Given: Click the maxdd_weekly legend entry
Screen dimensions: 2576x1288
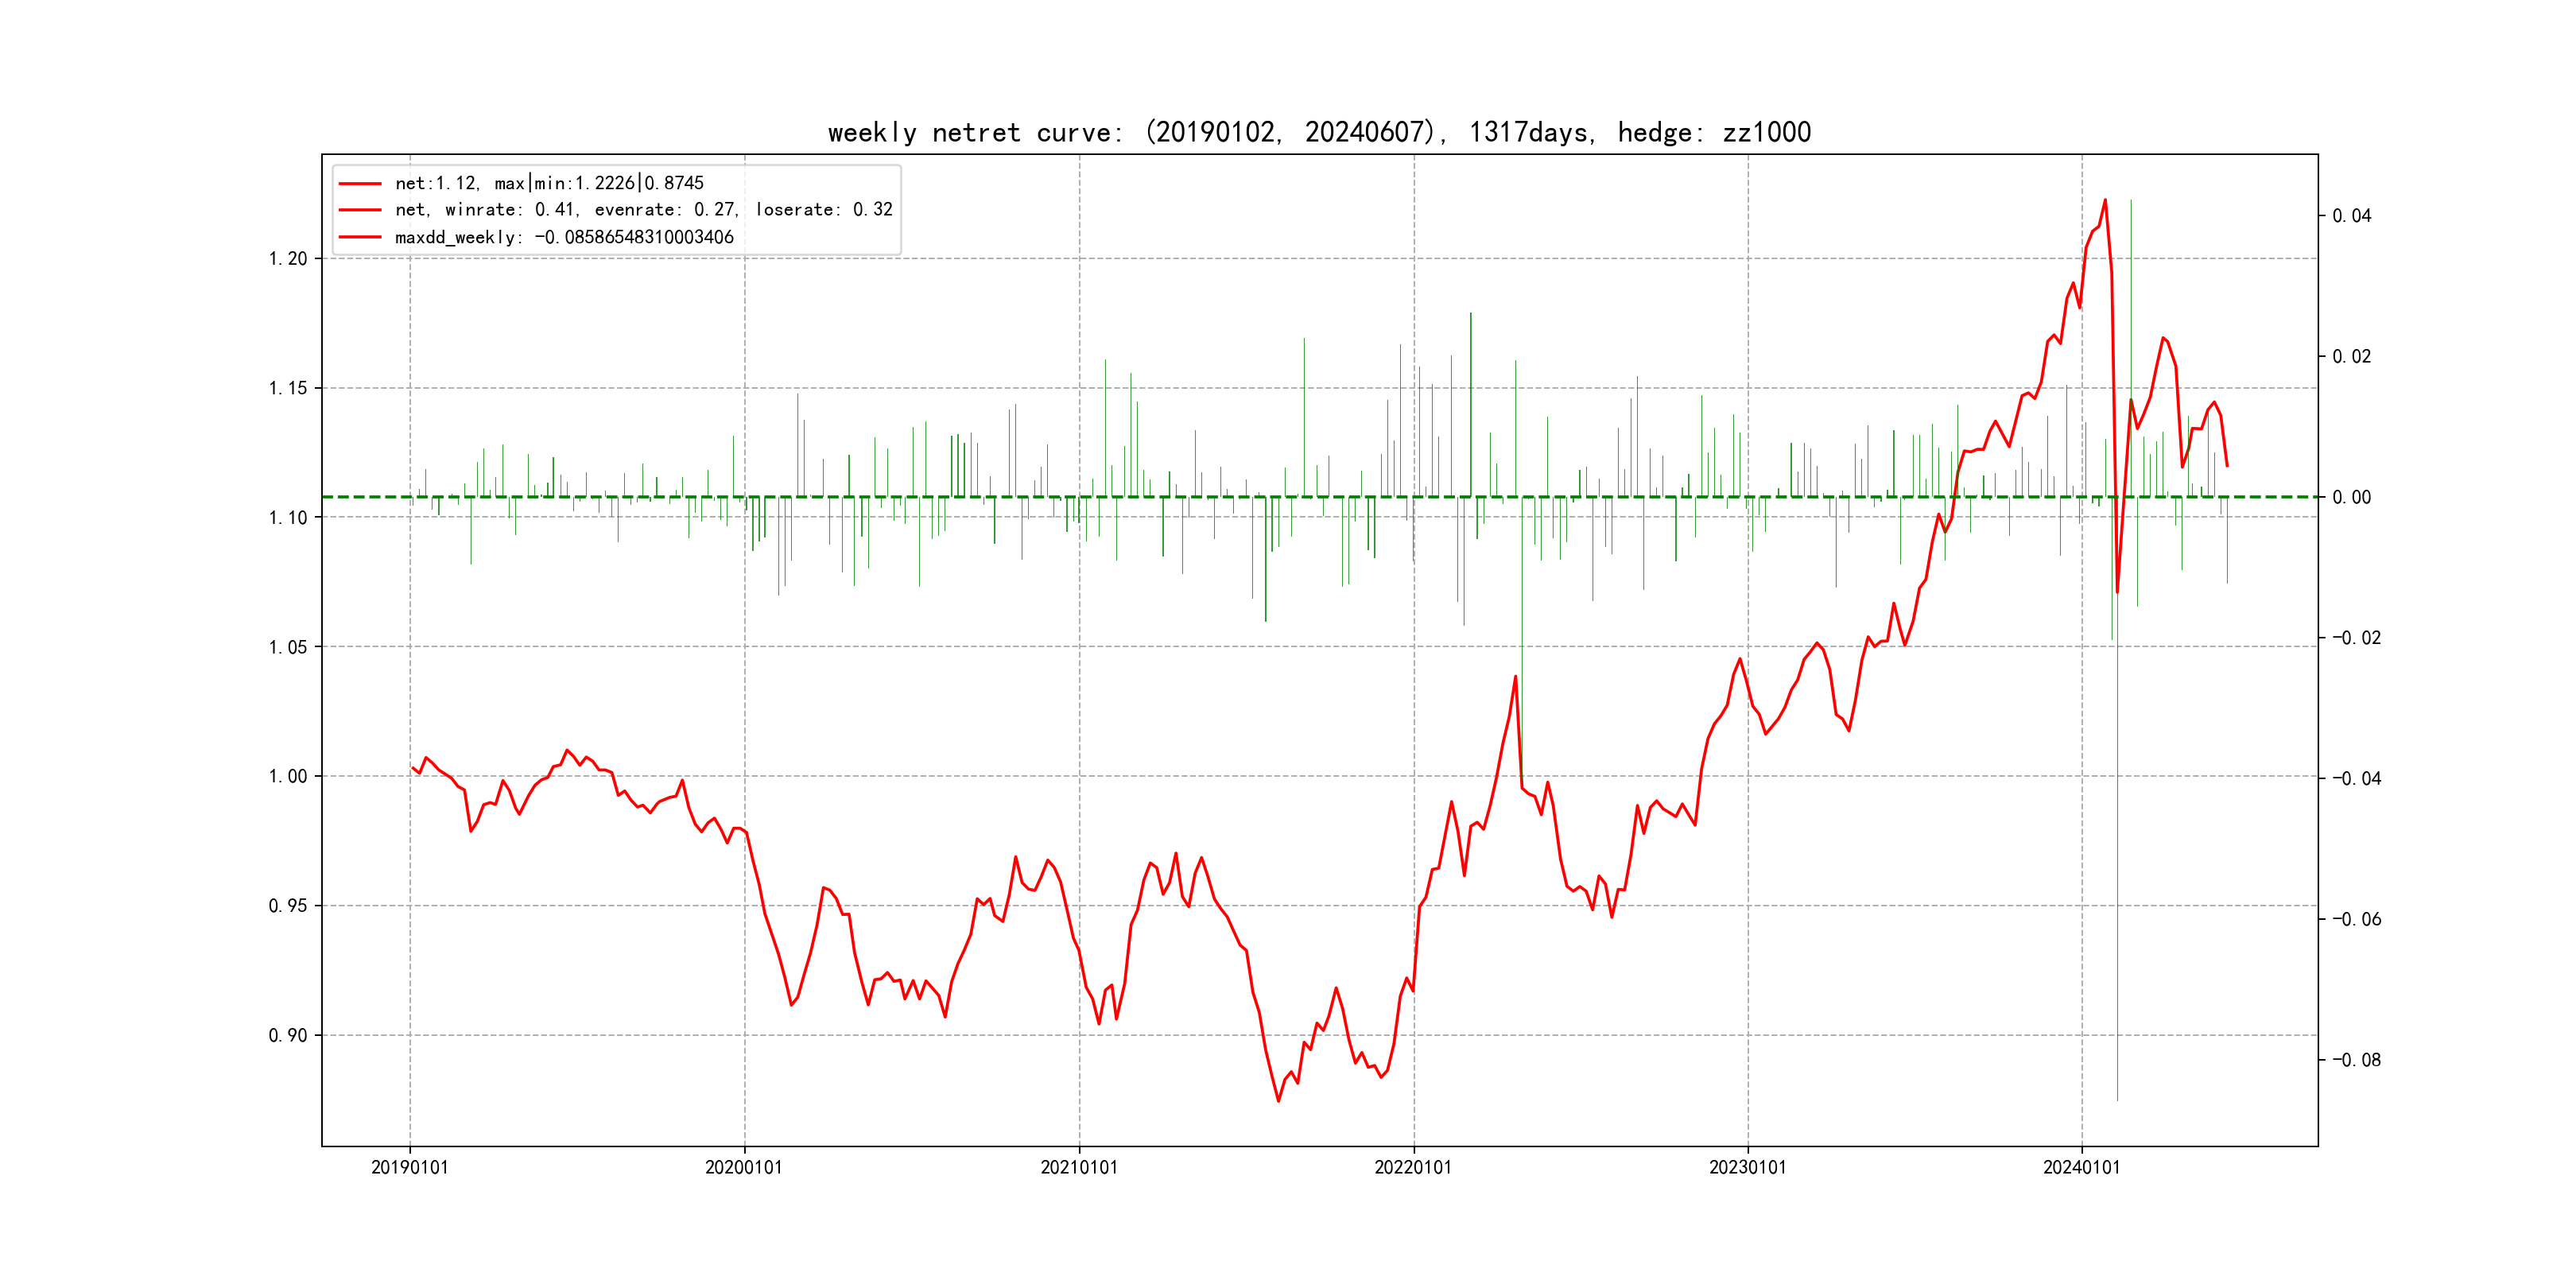Looking at the screenshot, I should 564,238.
